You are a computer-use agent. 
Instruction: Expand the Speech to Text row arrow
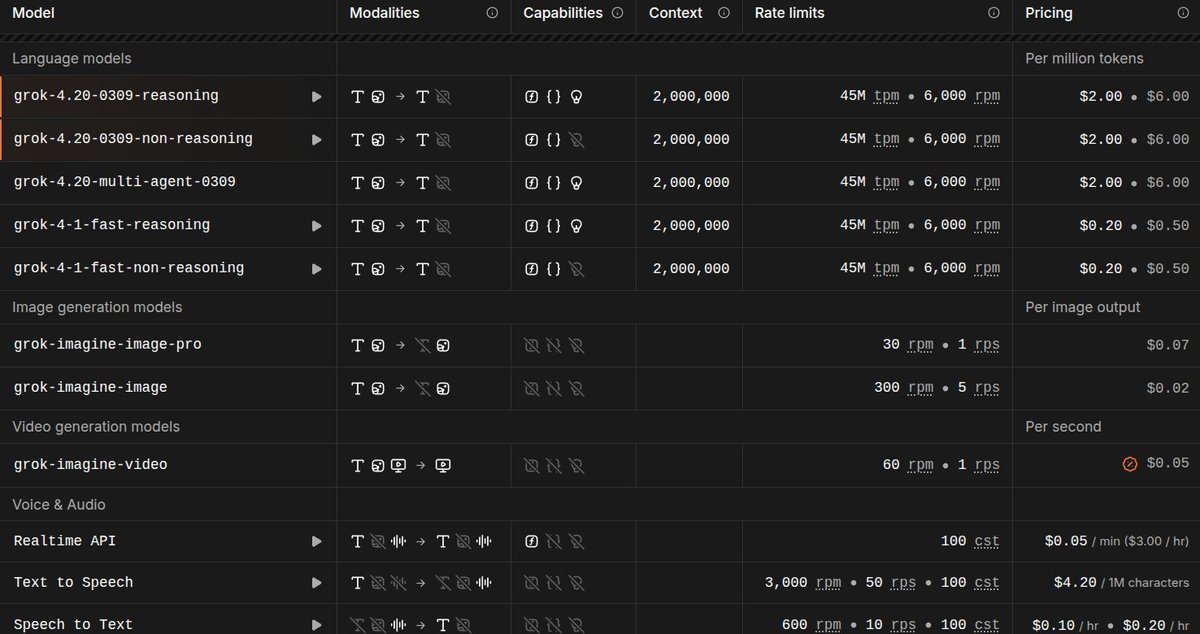tap(317, 625)
